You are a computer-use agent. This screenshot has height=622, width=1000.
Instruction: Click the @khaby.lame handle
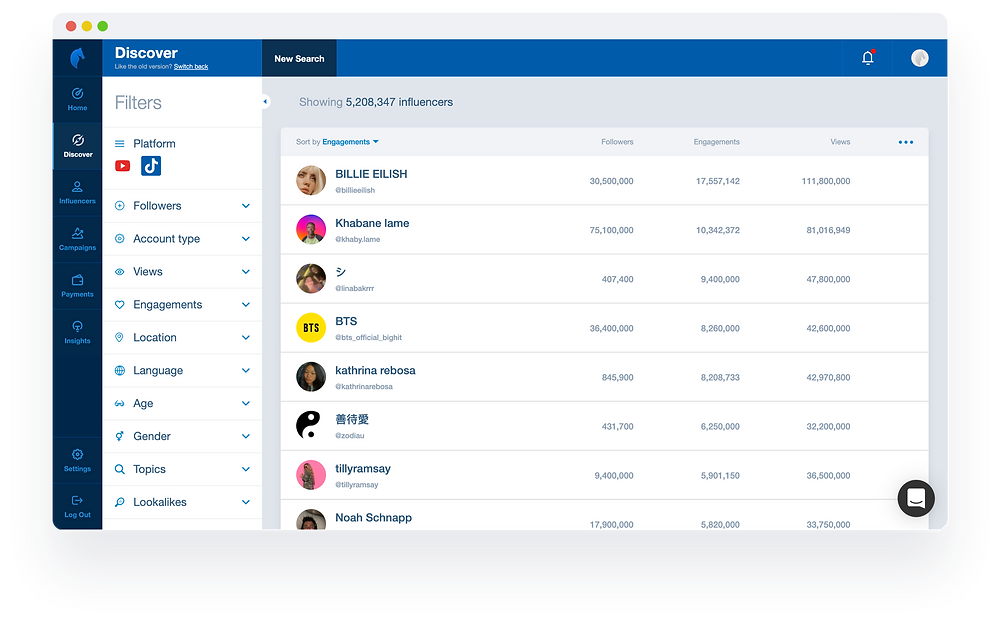point(358,239)
